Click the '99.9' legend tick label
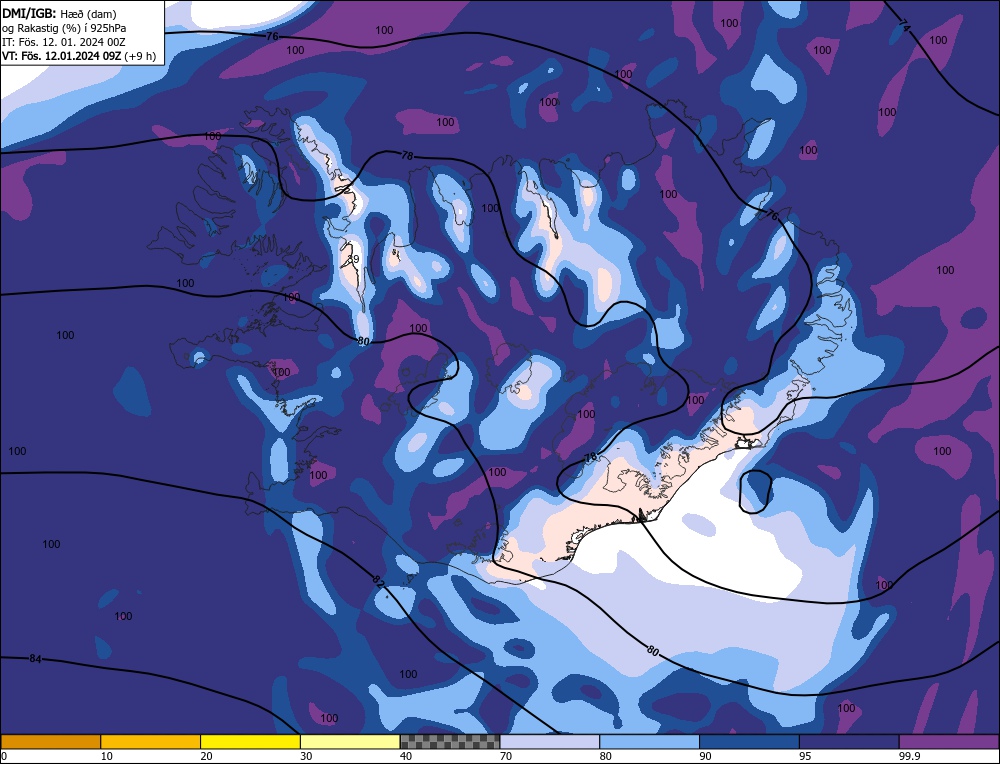This screenshot has width=1000, height=764. [x=909, y=756]
